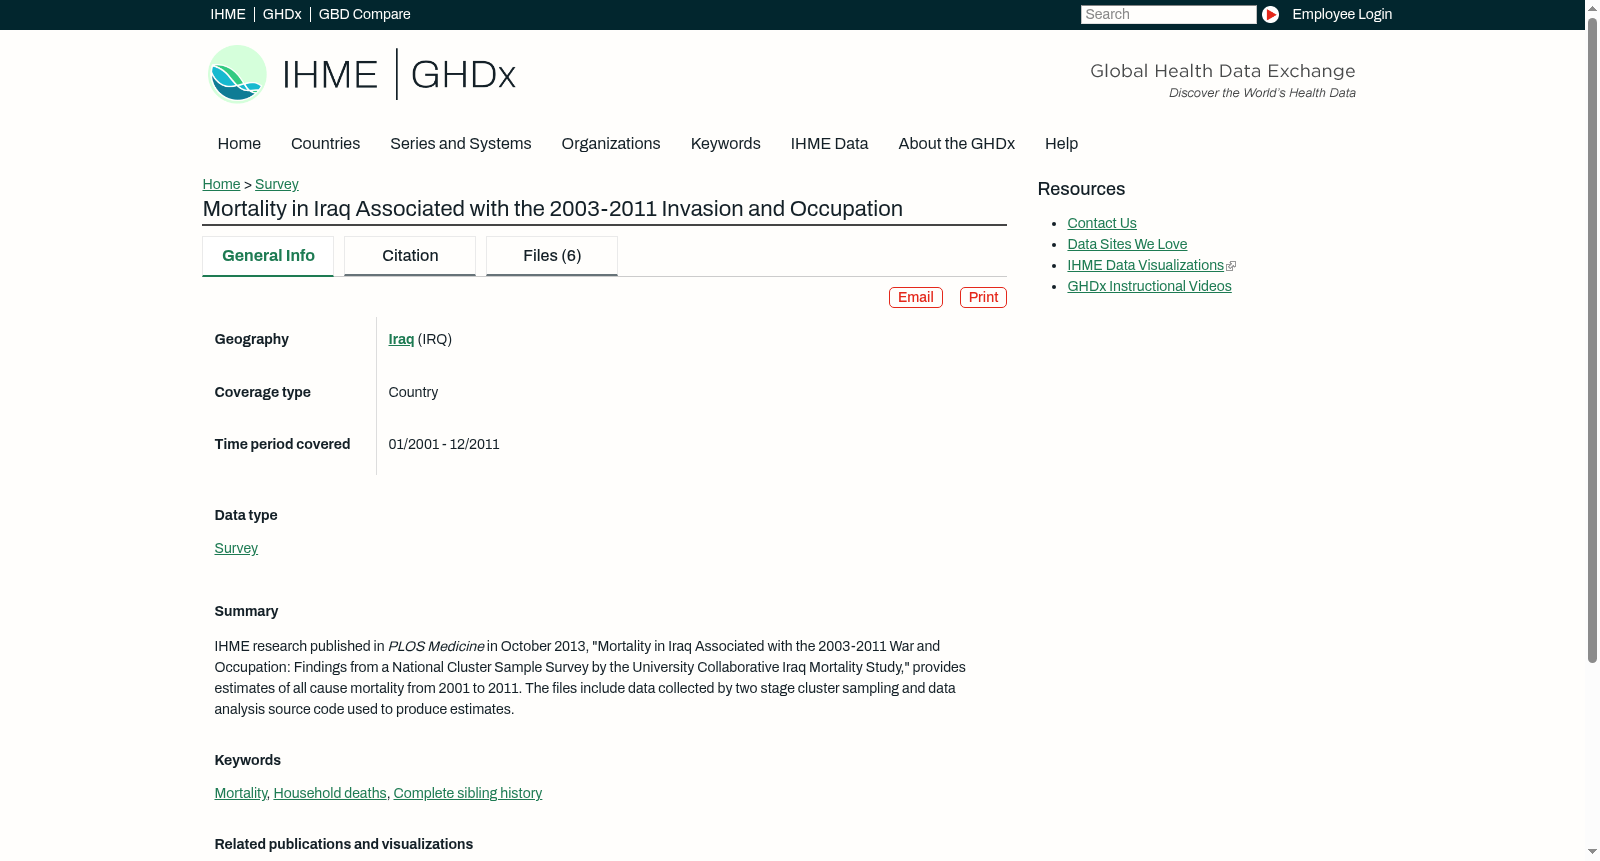
Task: Open the GHDx link in top bar
Action: tap(282, 14)
